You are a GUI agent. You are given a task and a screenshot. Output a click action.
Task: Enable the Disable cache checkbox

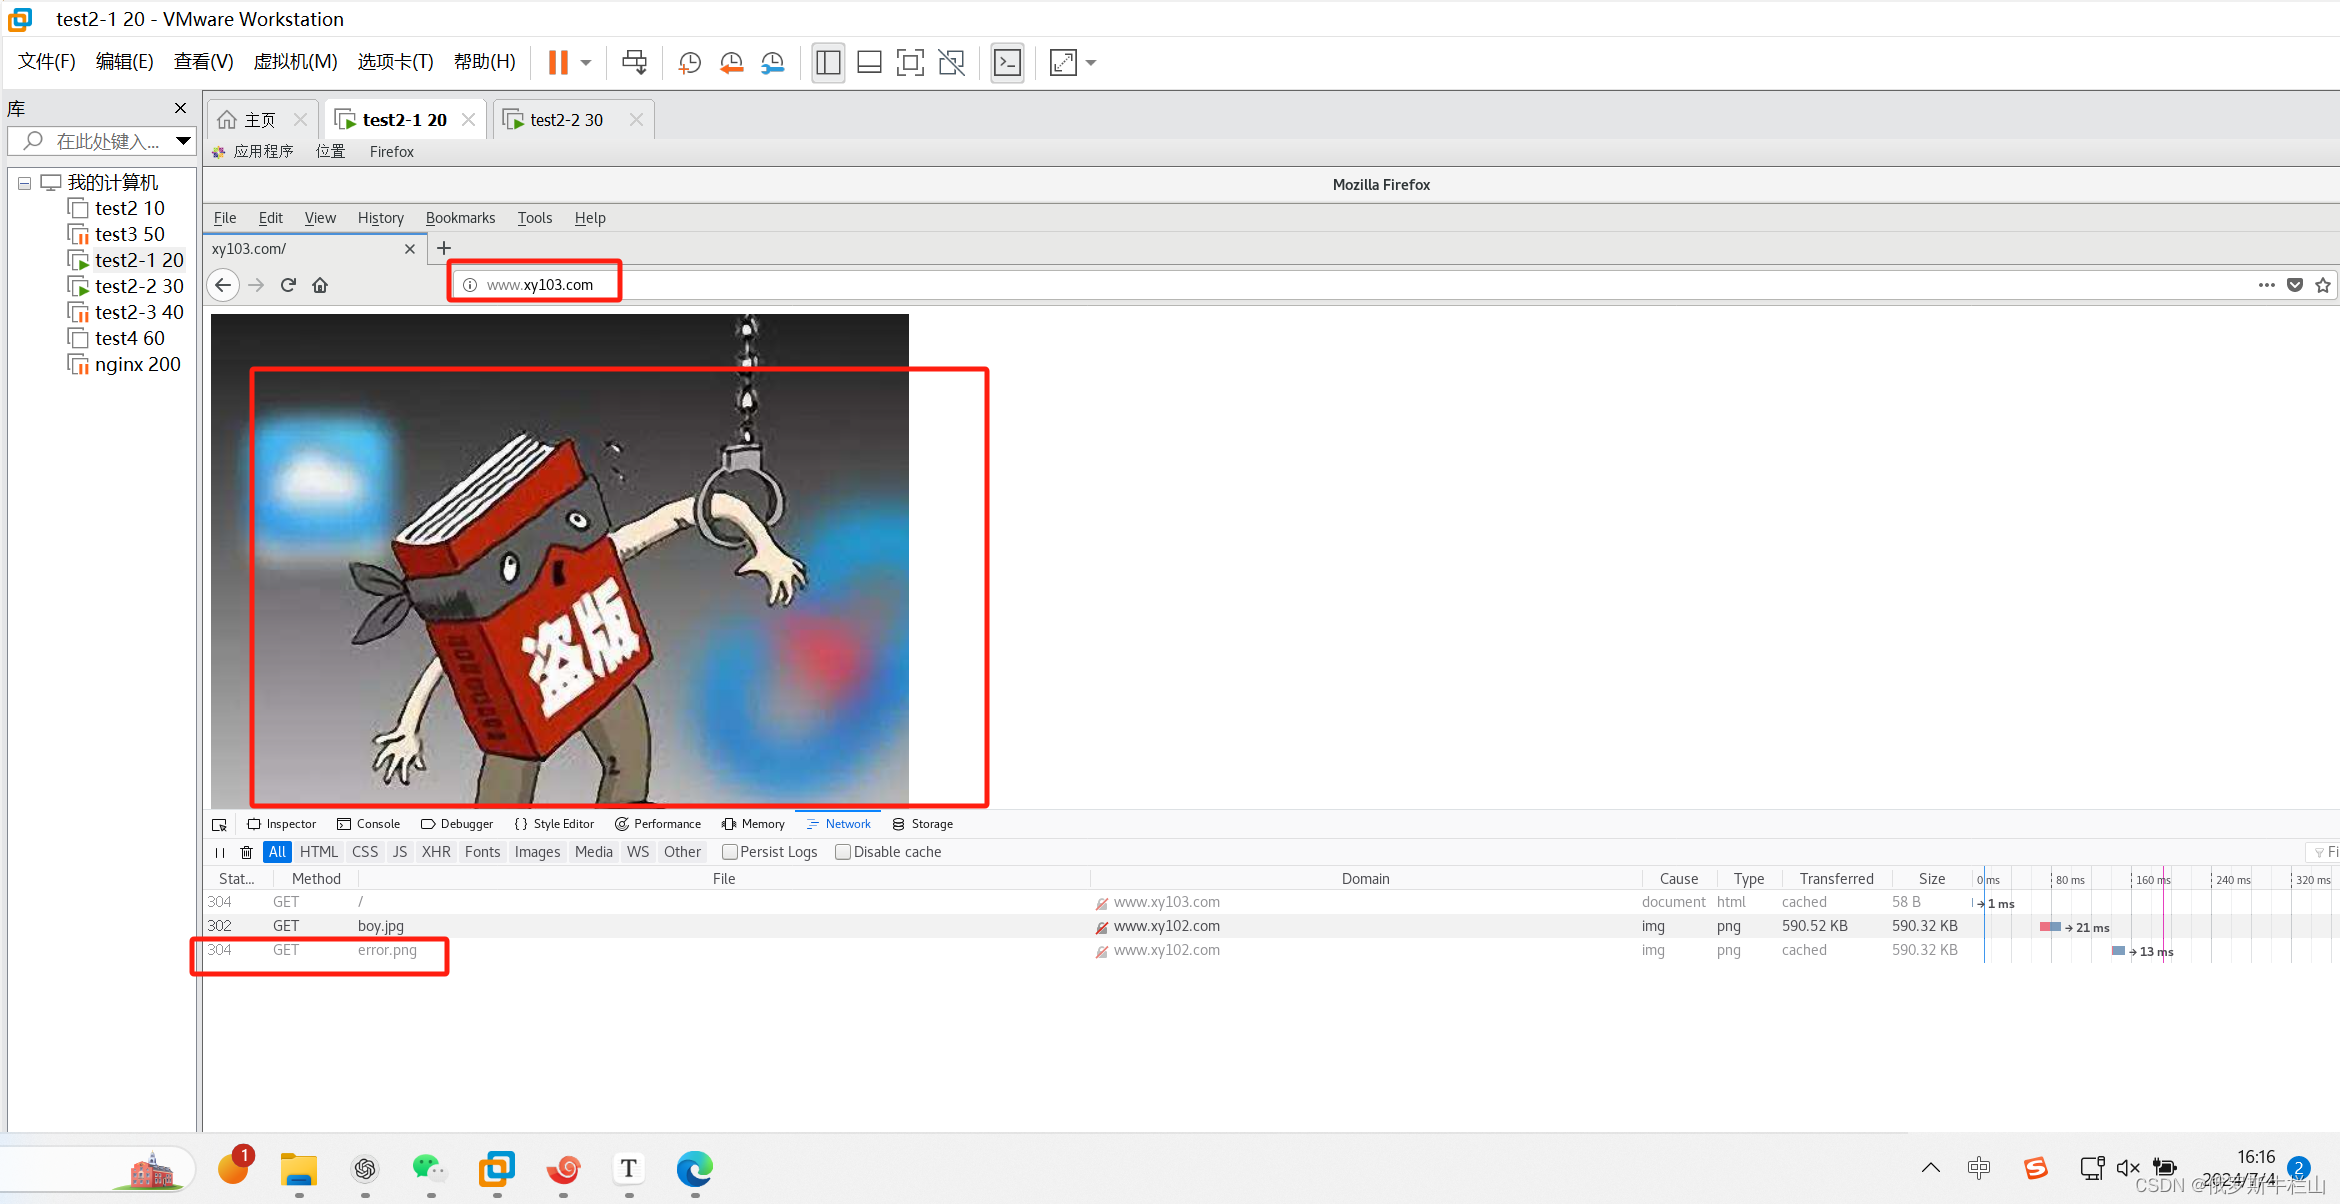click(843, 852)
